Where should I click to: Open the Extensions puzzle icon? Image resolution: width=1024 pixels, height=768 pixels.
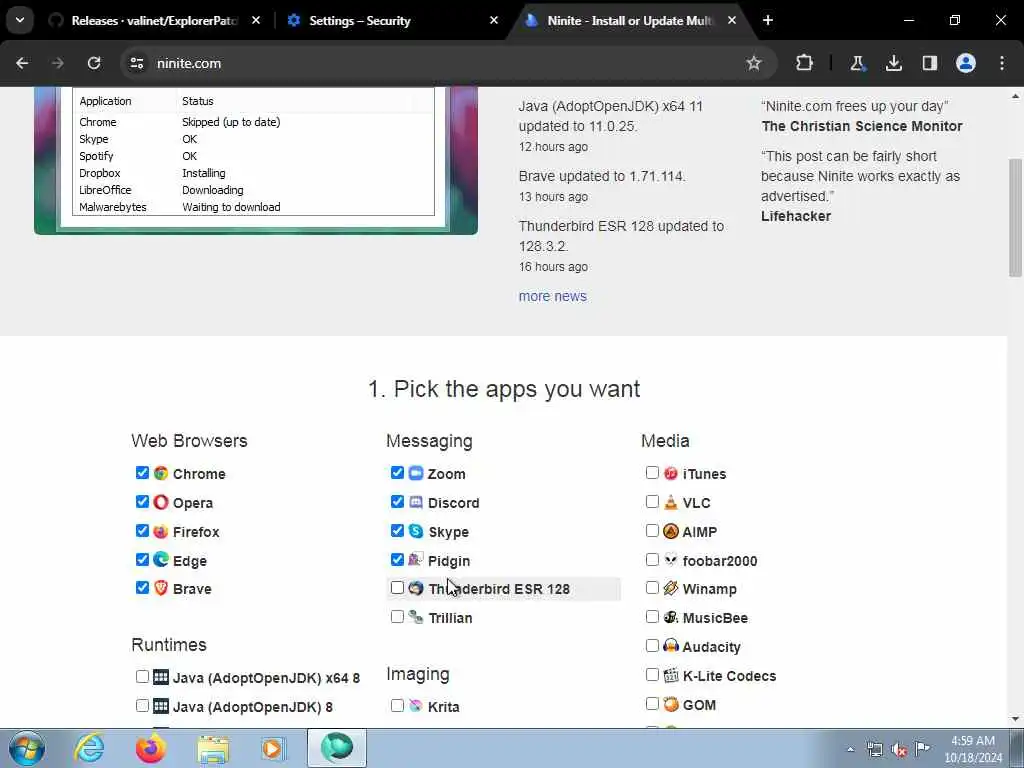coord(805,63)
